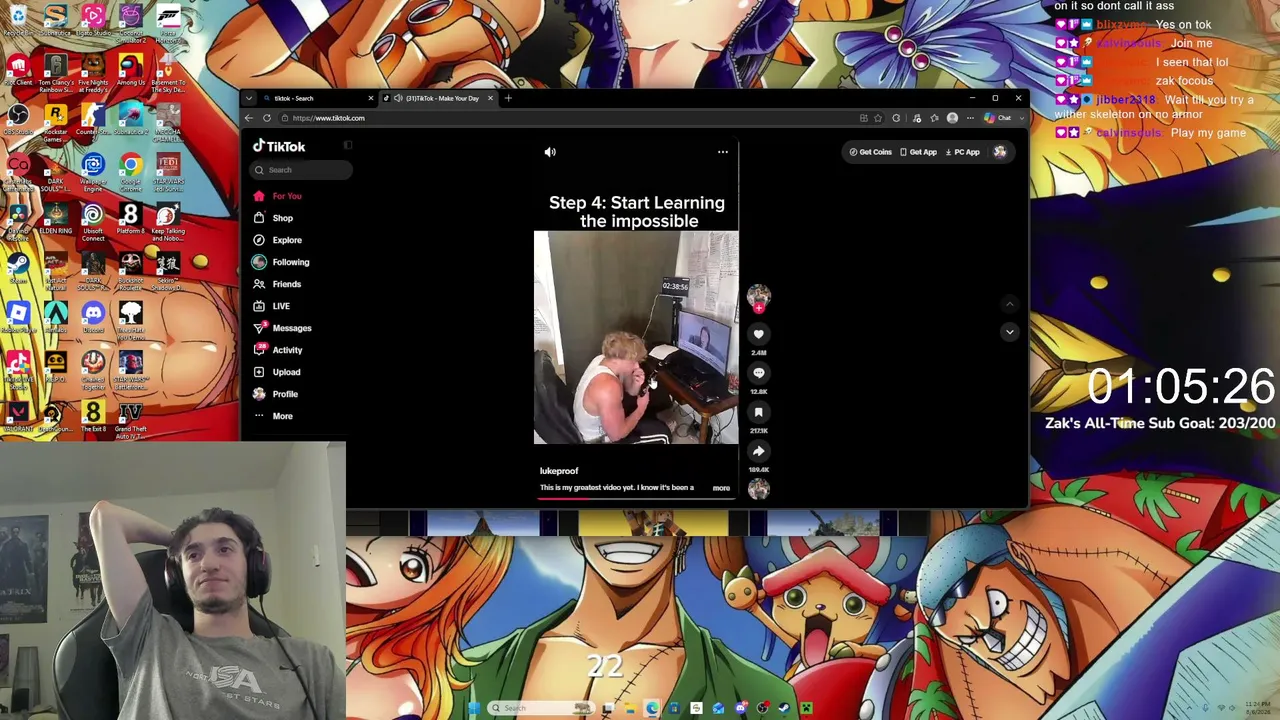
Task: Open the Discord desktop shortcut
Action: [93, 317]
